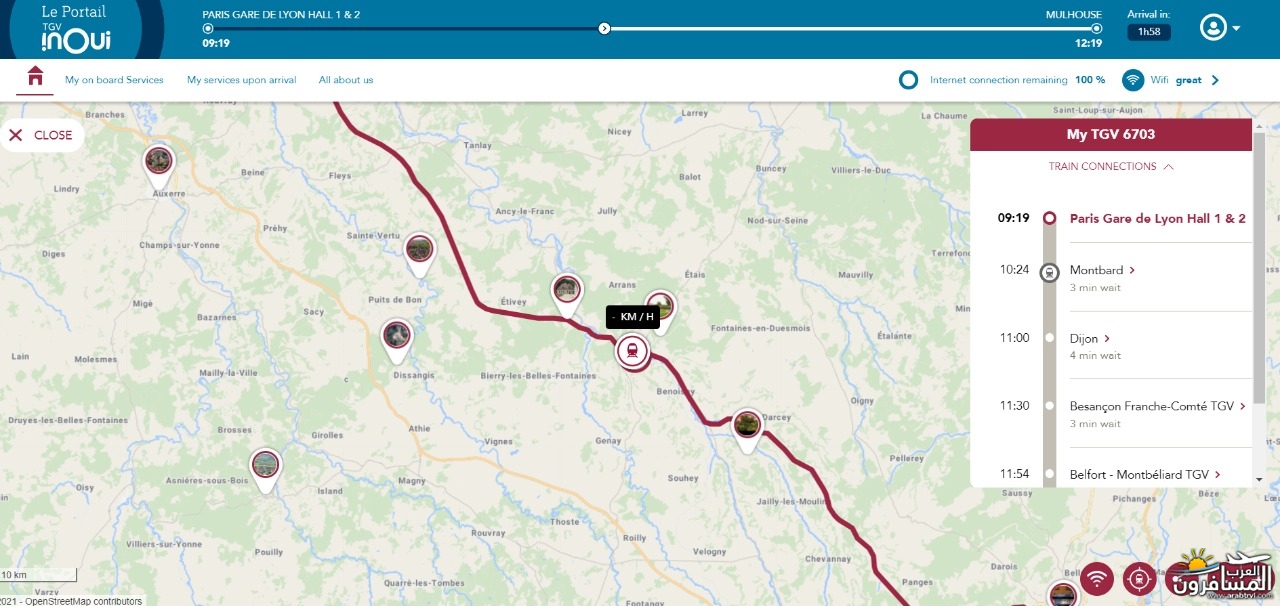Screen dimensions: 1280x606
Task: Open the photo pin near Asnières-sous-Bois
Action: pyautogui.click(x=265, y=468)
